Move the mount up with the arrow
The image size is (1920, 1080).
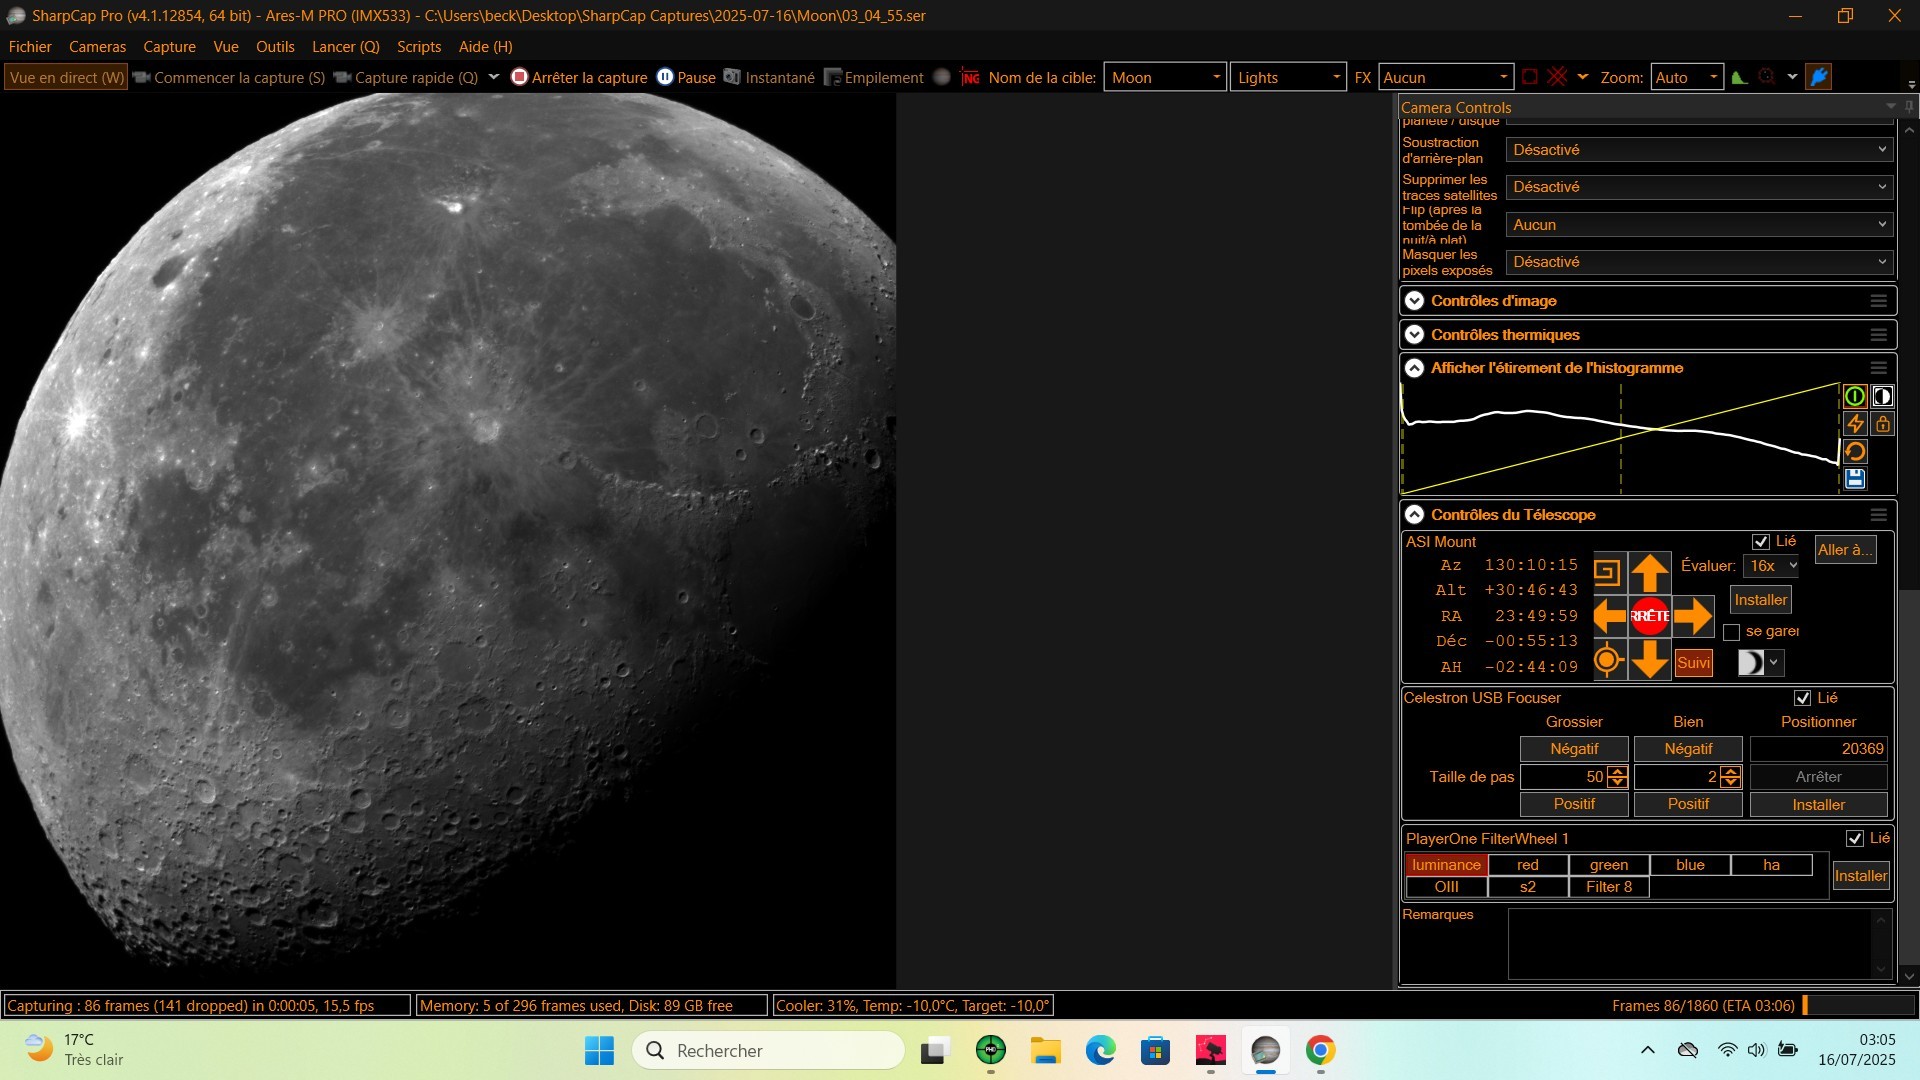point(1650,573)
